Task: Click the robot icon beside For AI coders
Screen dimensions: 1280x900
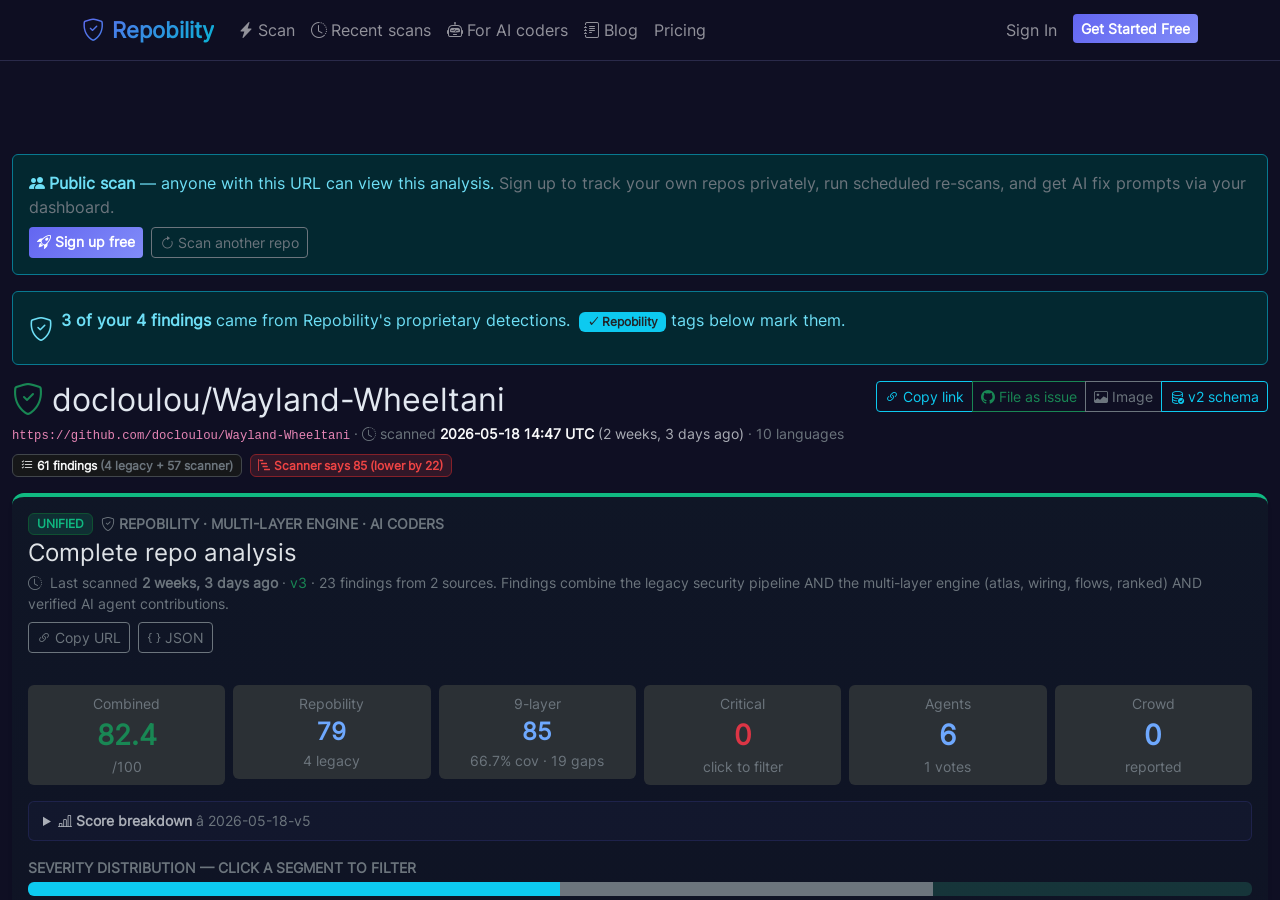Action: tap(455, 30)
